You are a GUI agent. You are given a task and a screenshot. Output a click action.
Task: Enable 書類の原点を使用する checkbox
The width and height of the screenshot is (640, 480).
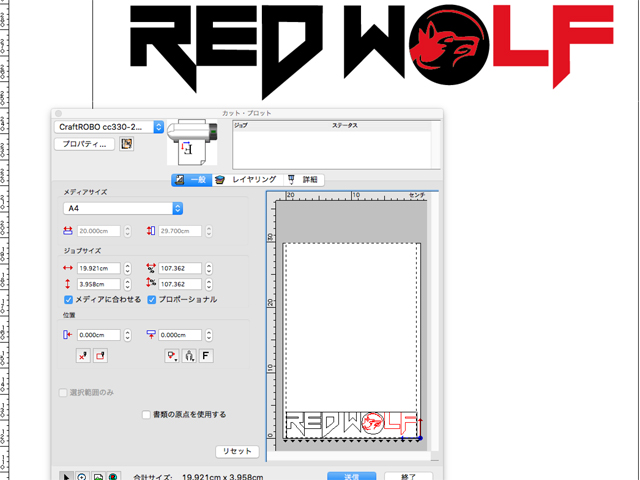click(146, 415)
